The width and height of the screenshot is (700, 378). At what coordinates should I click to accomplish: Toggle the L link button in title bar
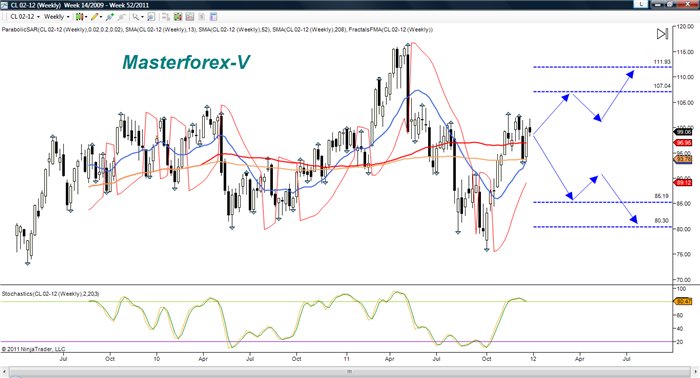point(641,4)
